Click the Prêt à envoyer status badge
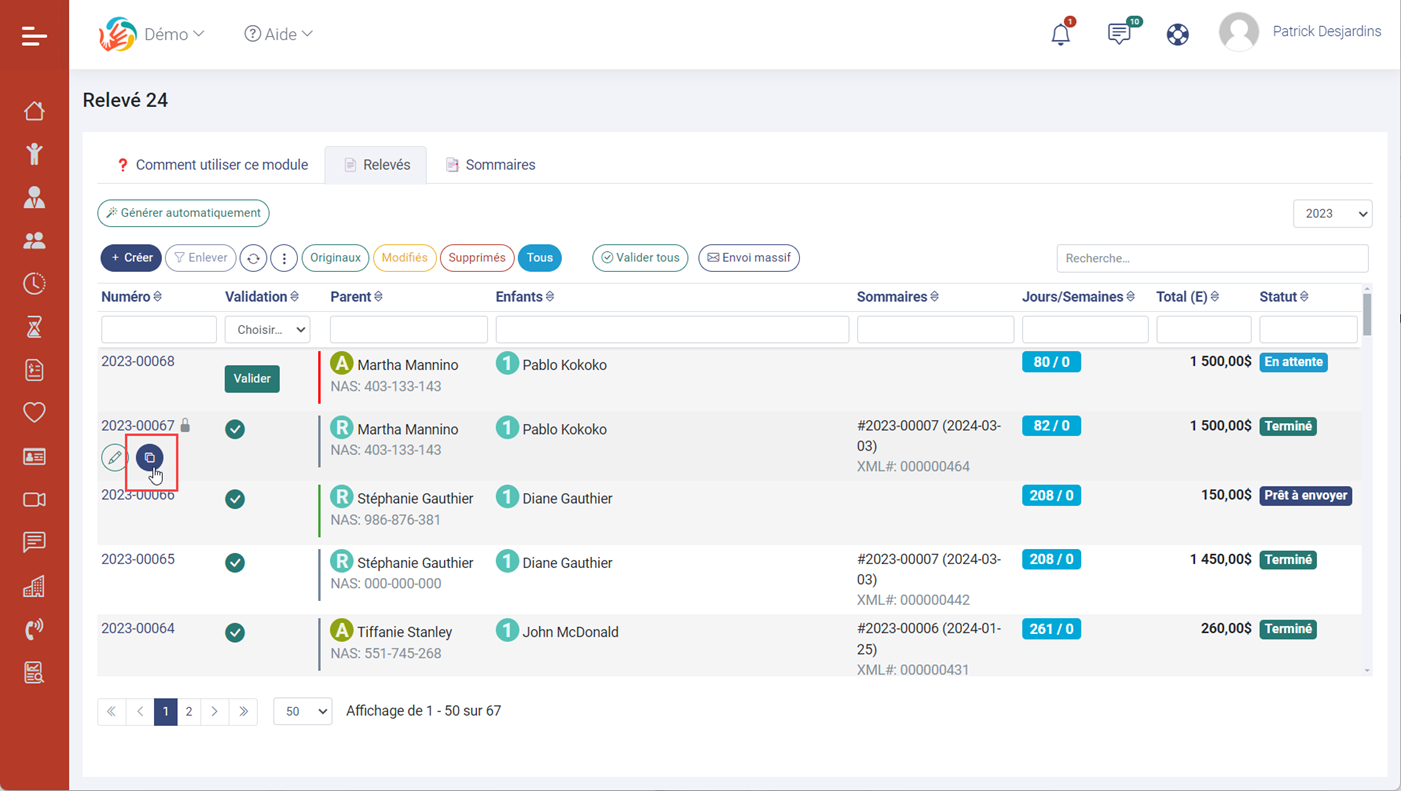1401x791 pixels. 1306,496
